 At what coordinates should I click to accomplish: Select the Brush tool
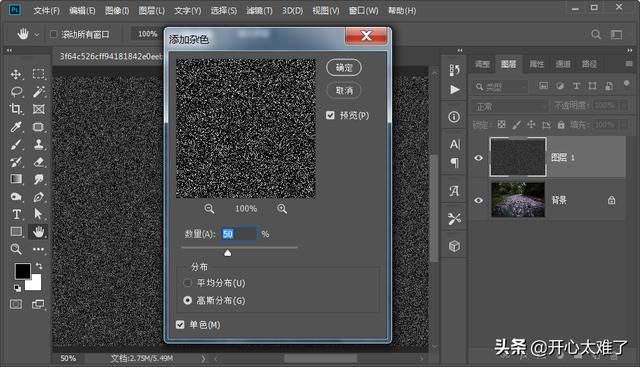coord(16,145)
